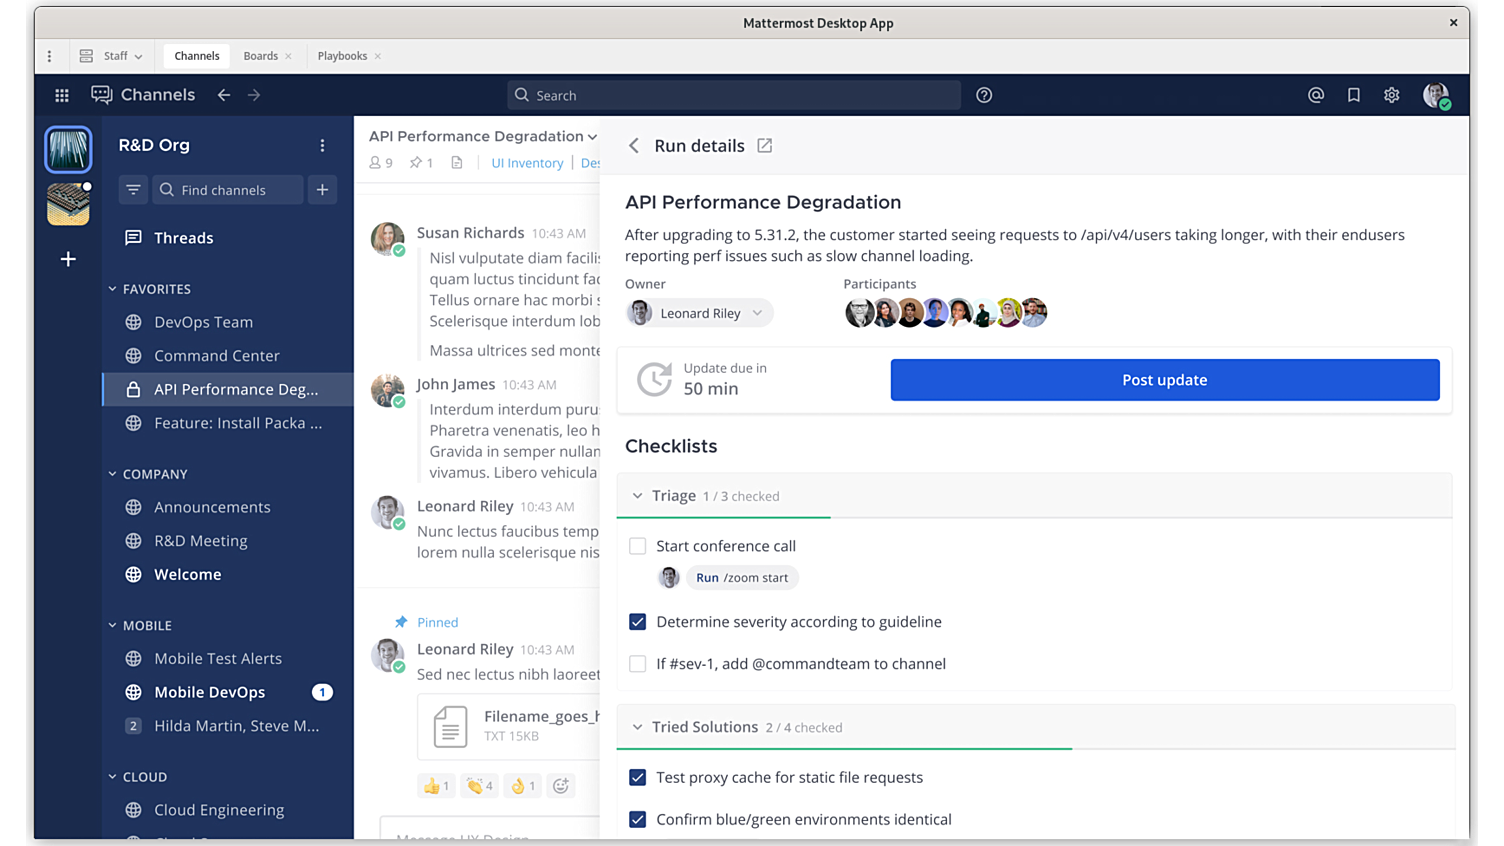Switch to the Boards tab
The width and height of the screenshot is (1504, 846).
[x=260, y=56]
